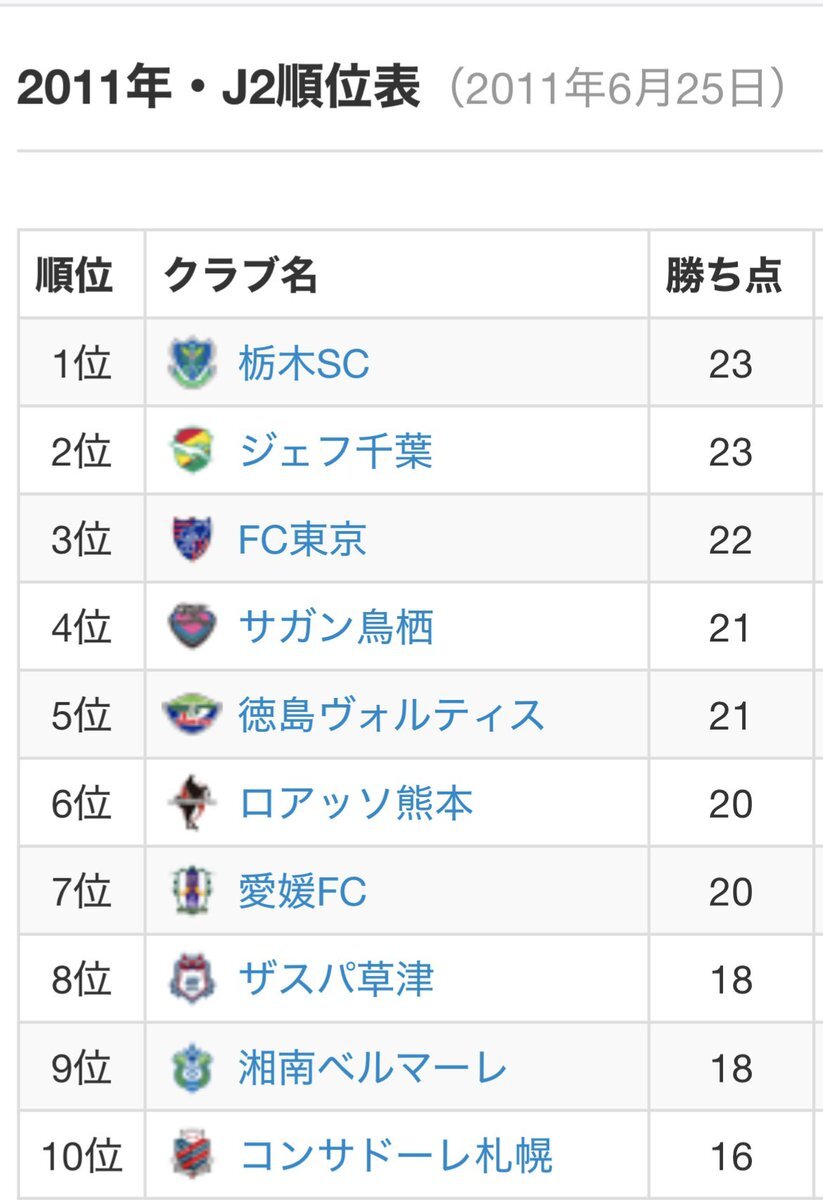Click the FC Tokyo emblem icon
The image size is (823, 1200).
191,540
